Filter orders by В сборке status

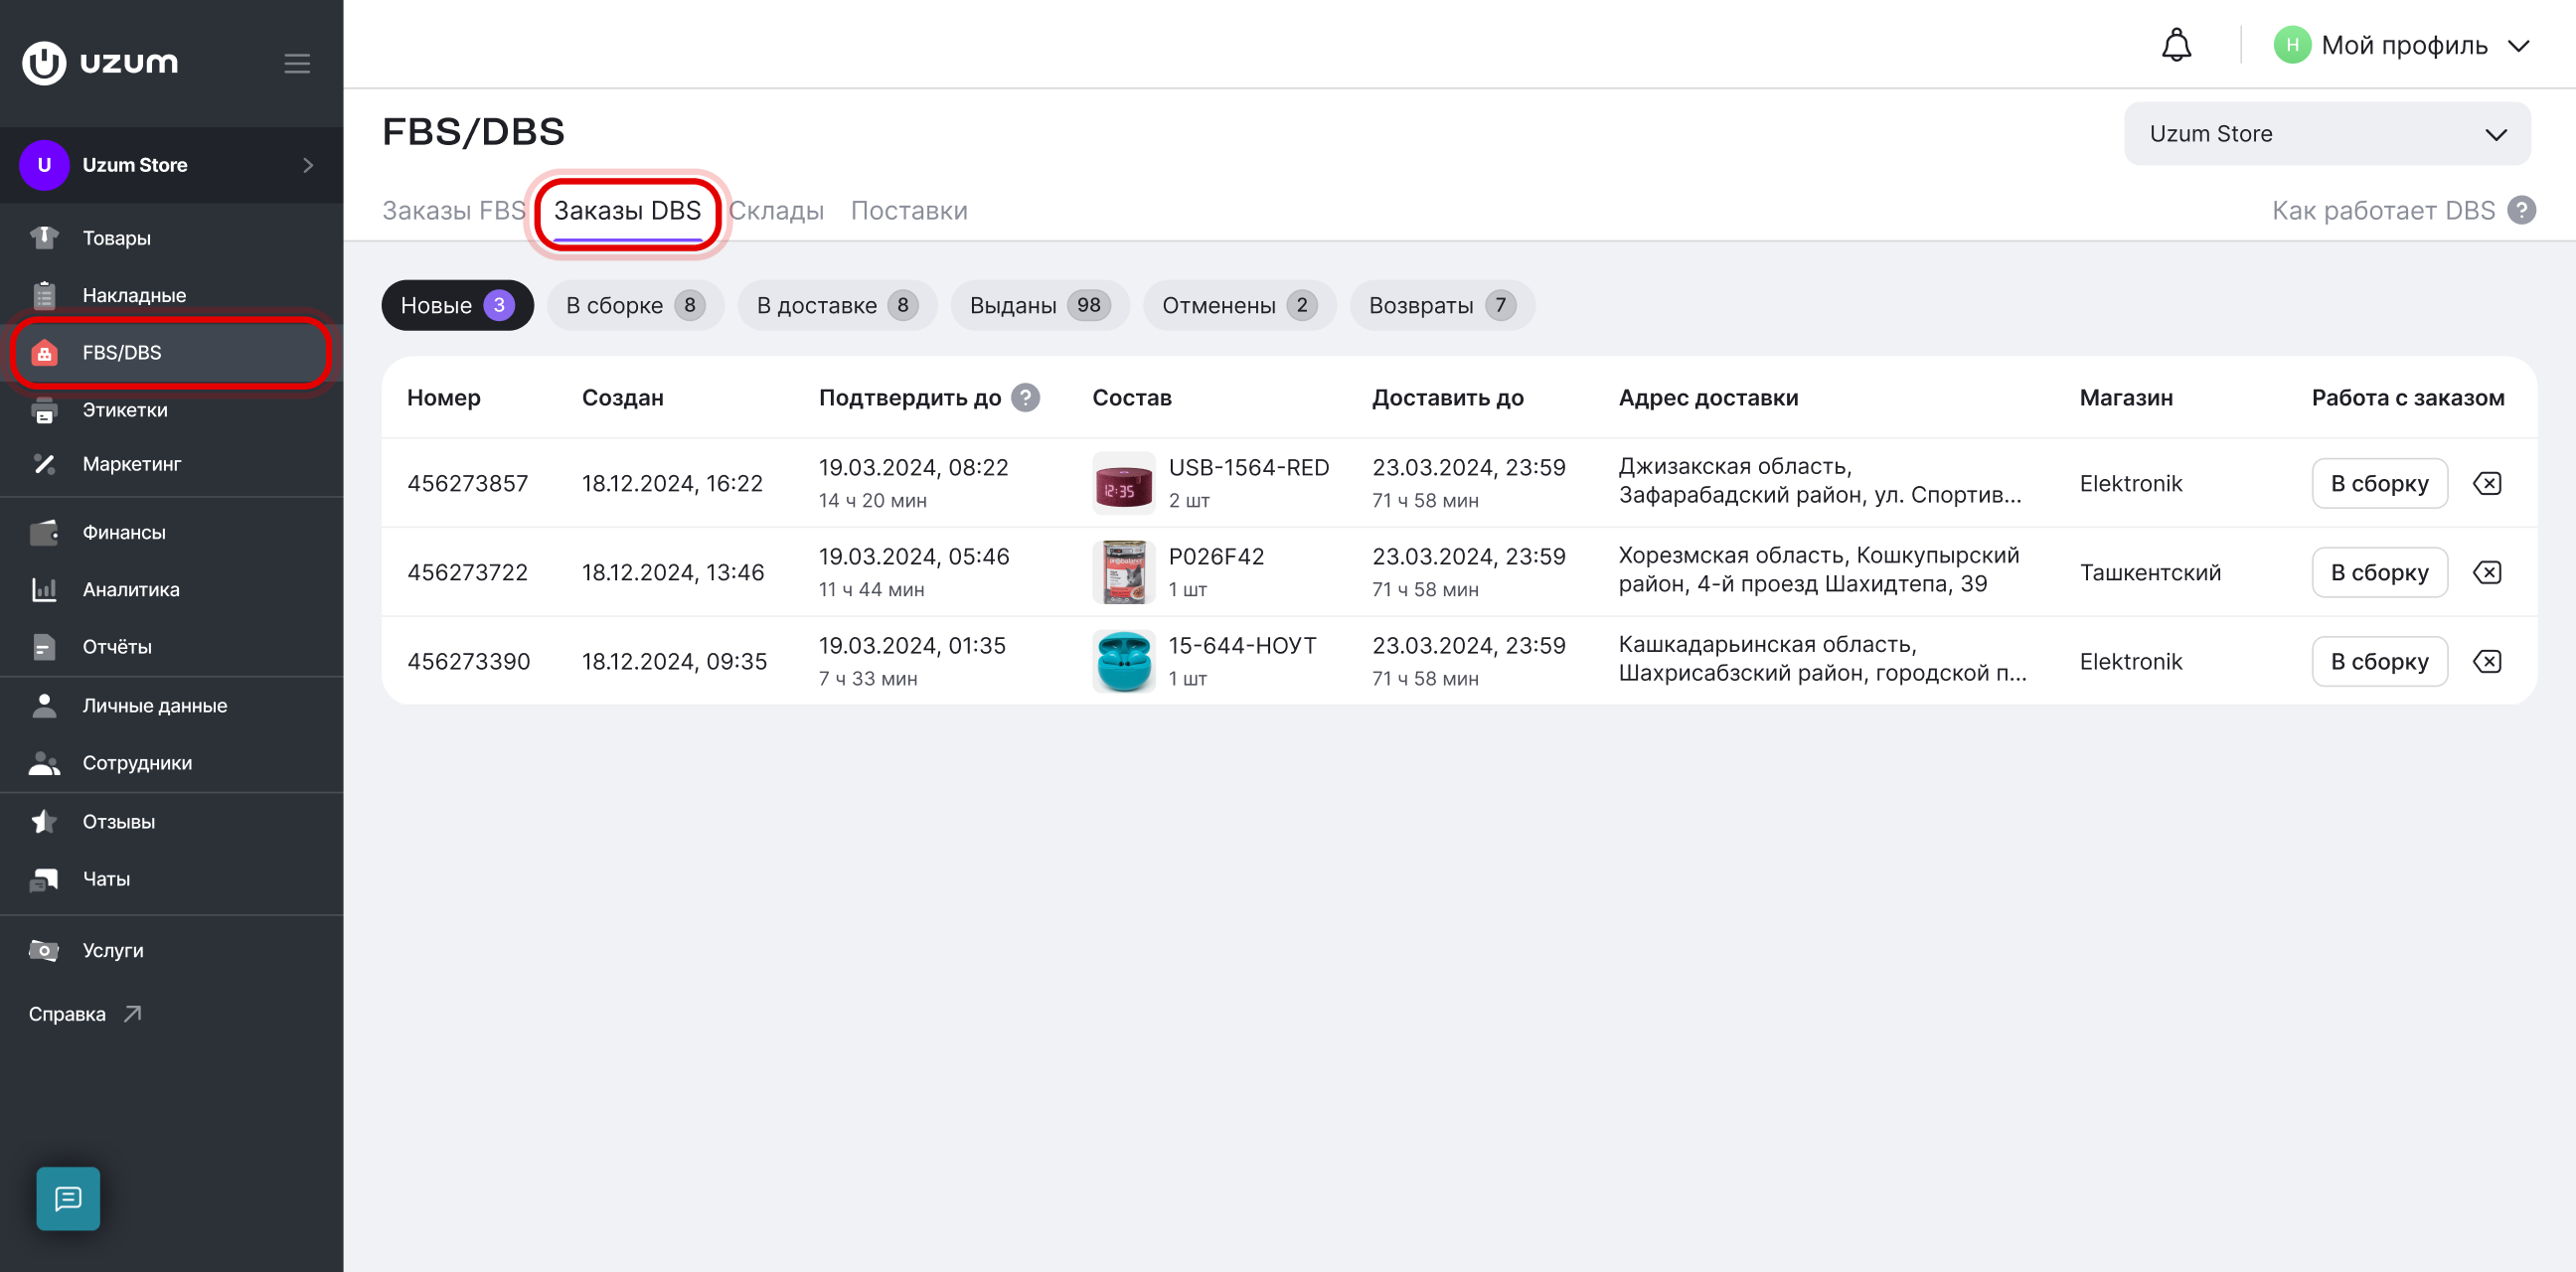pos(635,305)
